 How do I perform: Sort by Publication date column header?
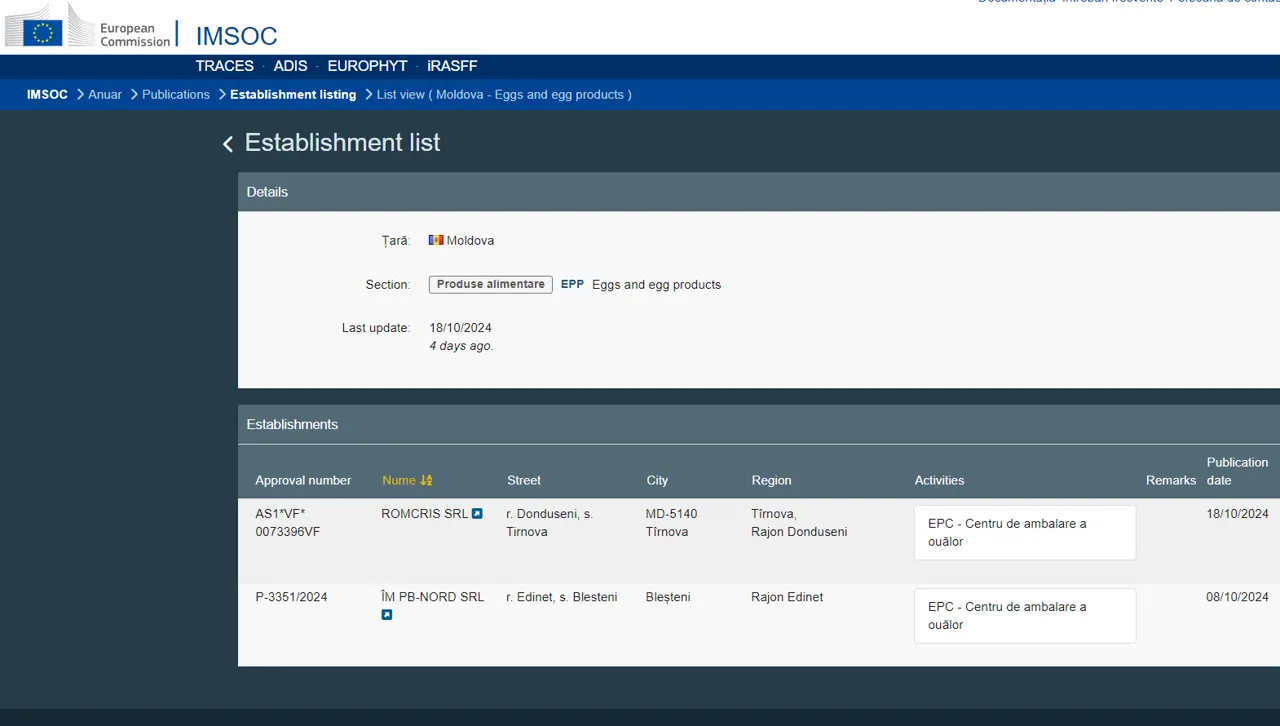1237,472
